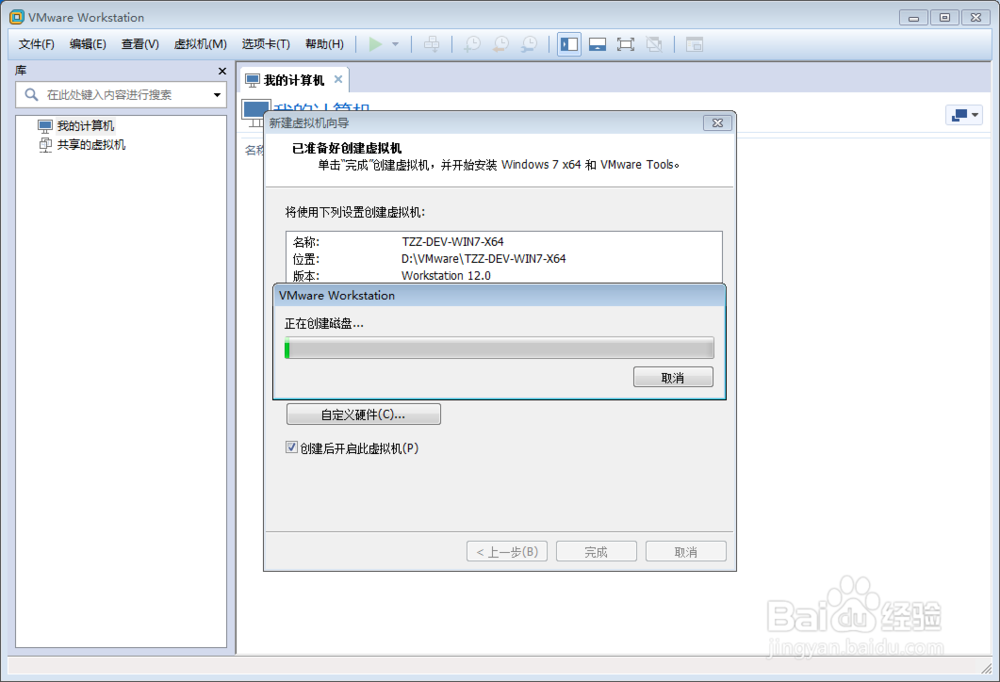Minimize the VMware Workstation window
The image size is (1000, 682).
click(913, 18)
